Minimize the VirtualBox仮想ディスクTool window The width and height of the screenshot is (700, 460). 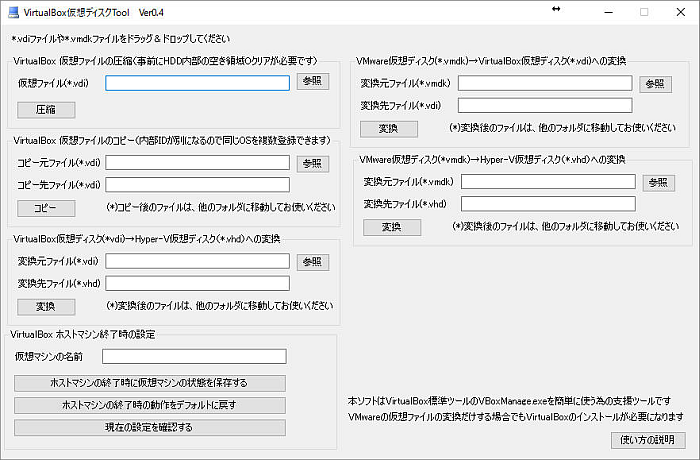[608, 12]
